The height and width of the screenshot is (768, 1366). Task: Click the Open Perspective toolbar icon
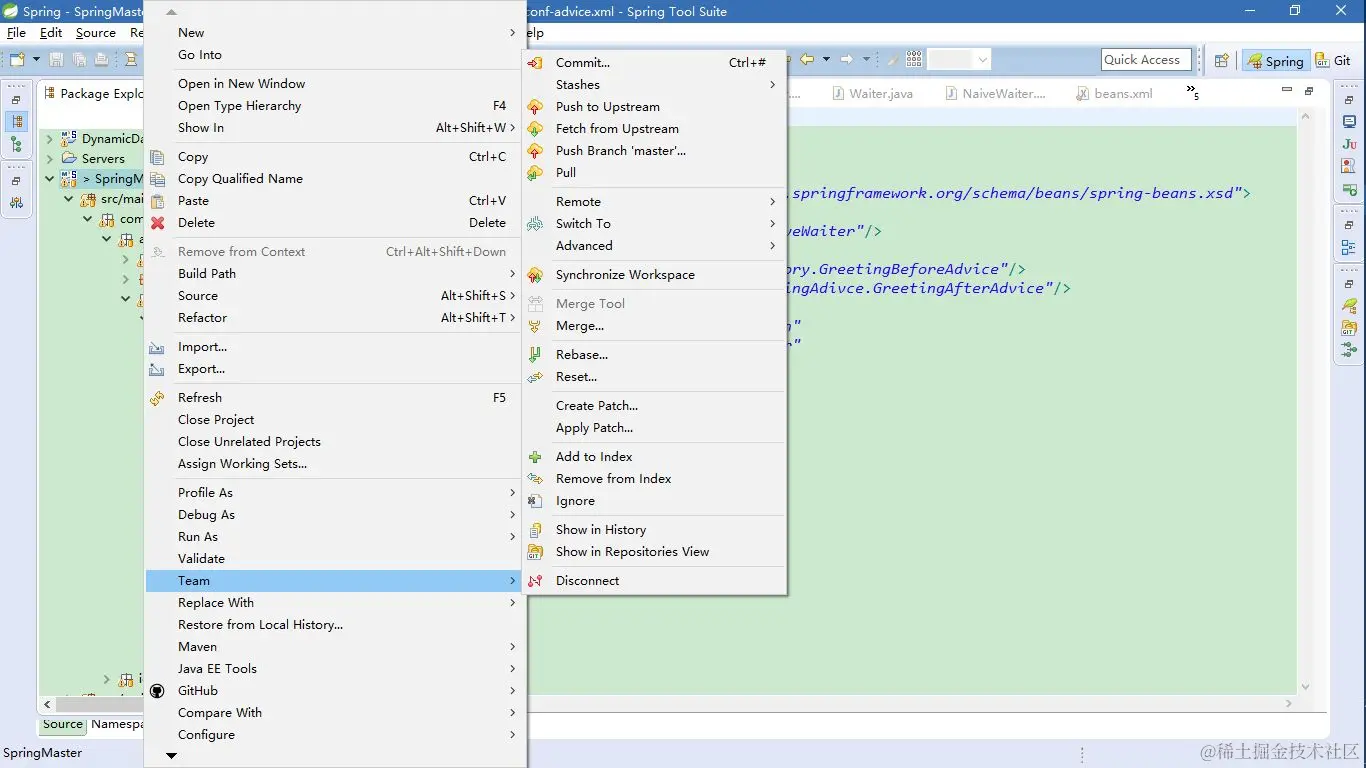[x=1221, y=60]
